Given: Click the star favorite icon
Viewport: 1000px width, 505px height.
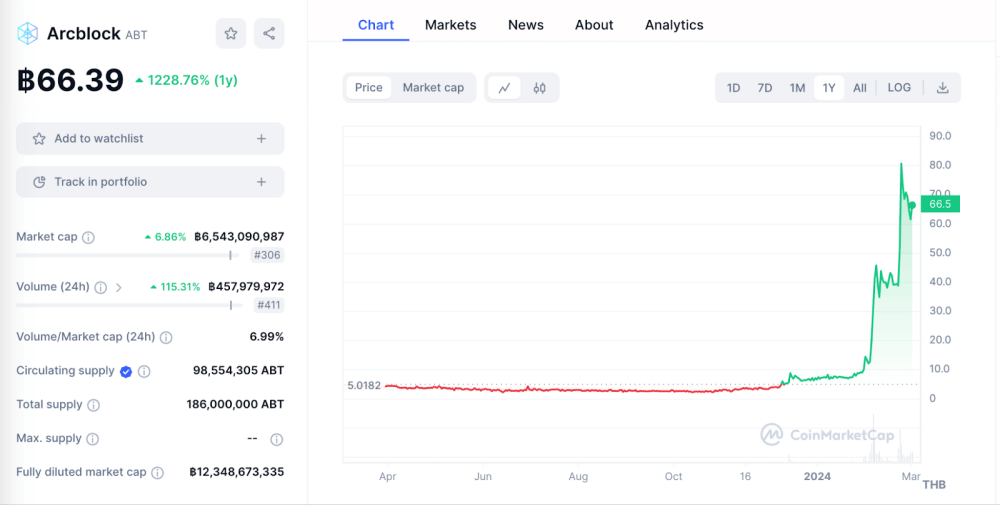Looking at the screenshot, I should point(231,33).
